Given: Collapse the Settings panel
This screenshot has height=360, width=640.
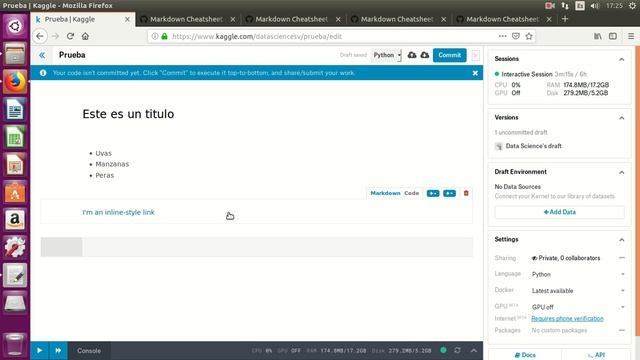Looking at the screenshot, I should click(x=622, y=240).
